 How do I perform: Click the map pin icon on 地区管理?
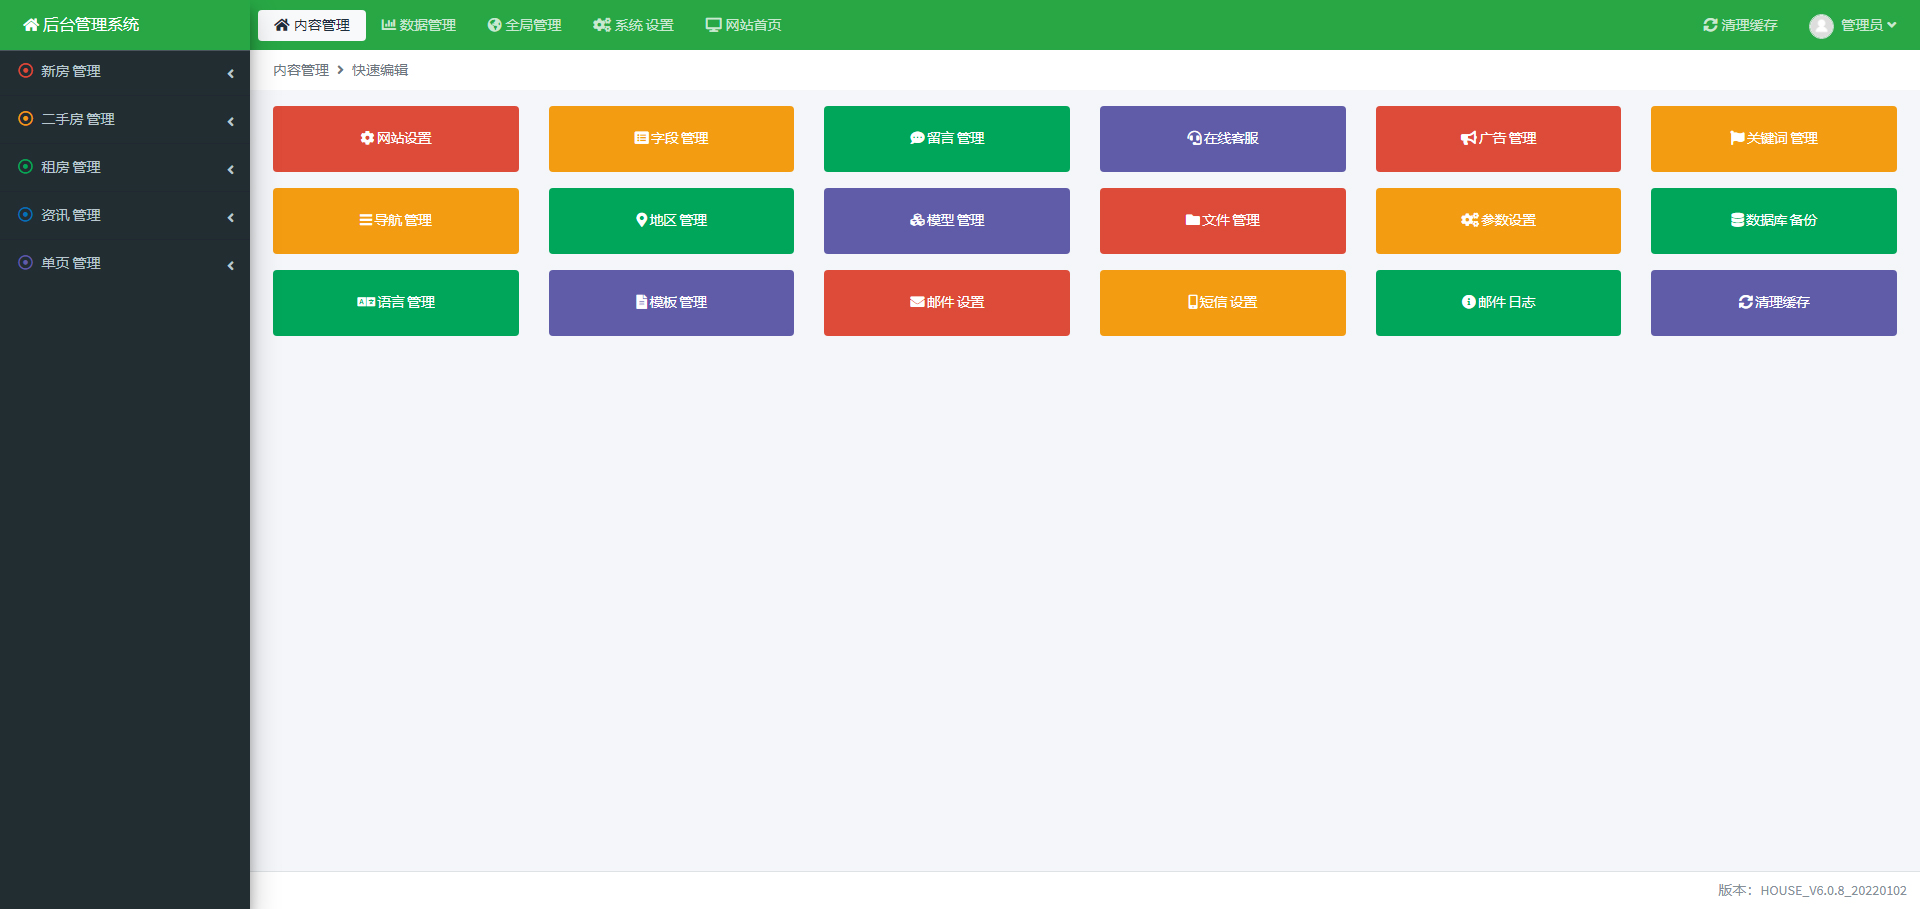pos(641,220)
